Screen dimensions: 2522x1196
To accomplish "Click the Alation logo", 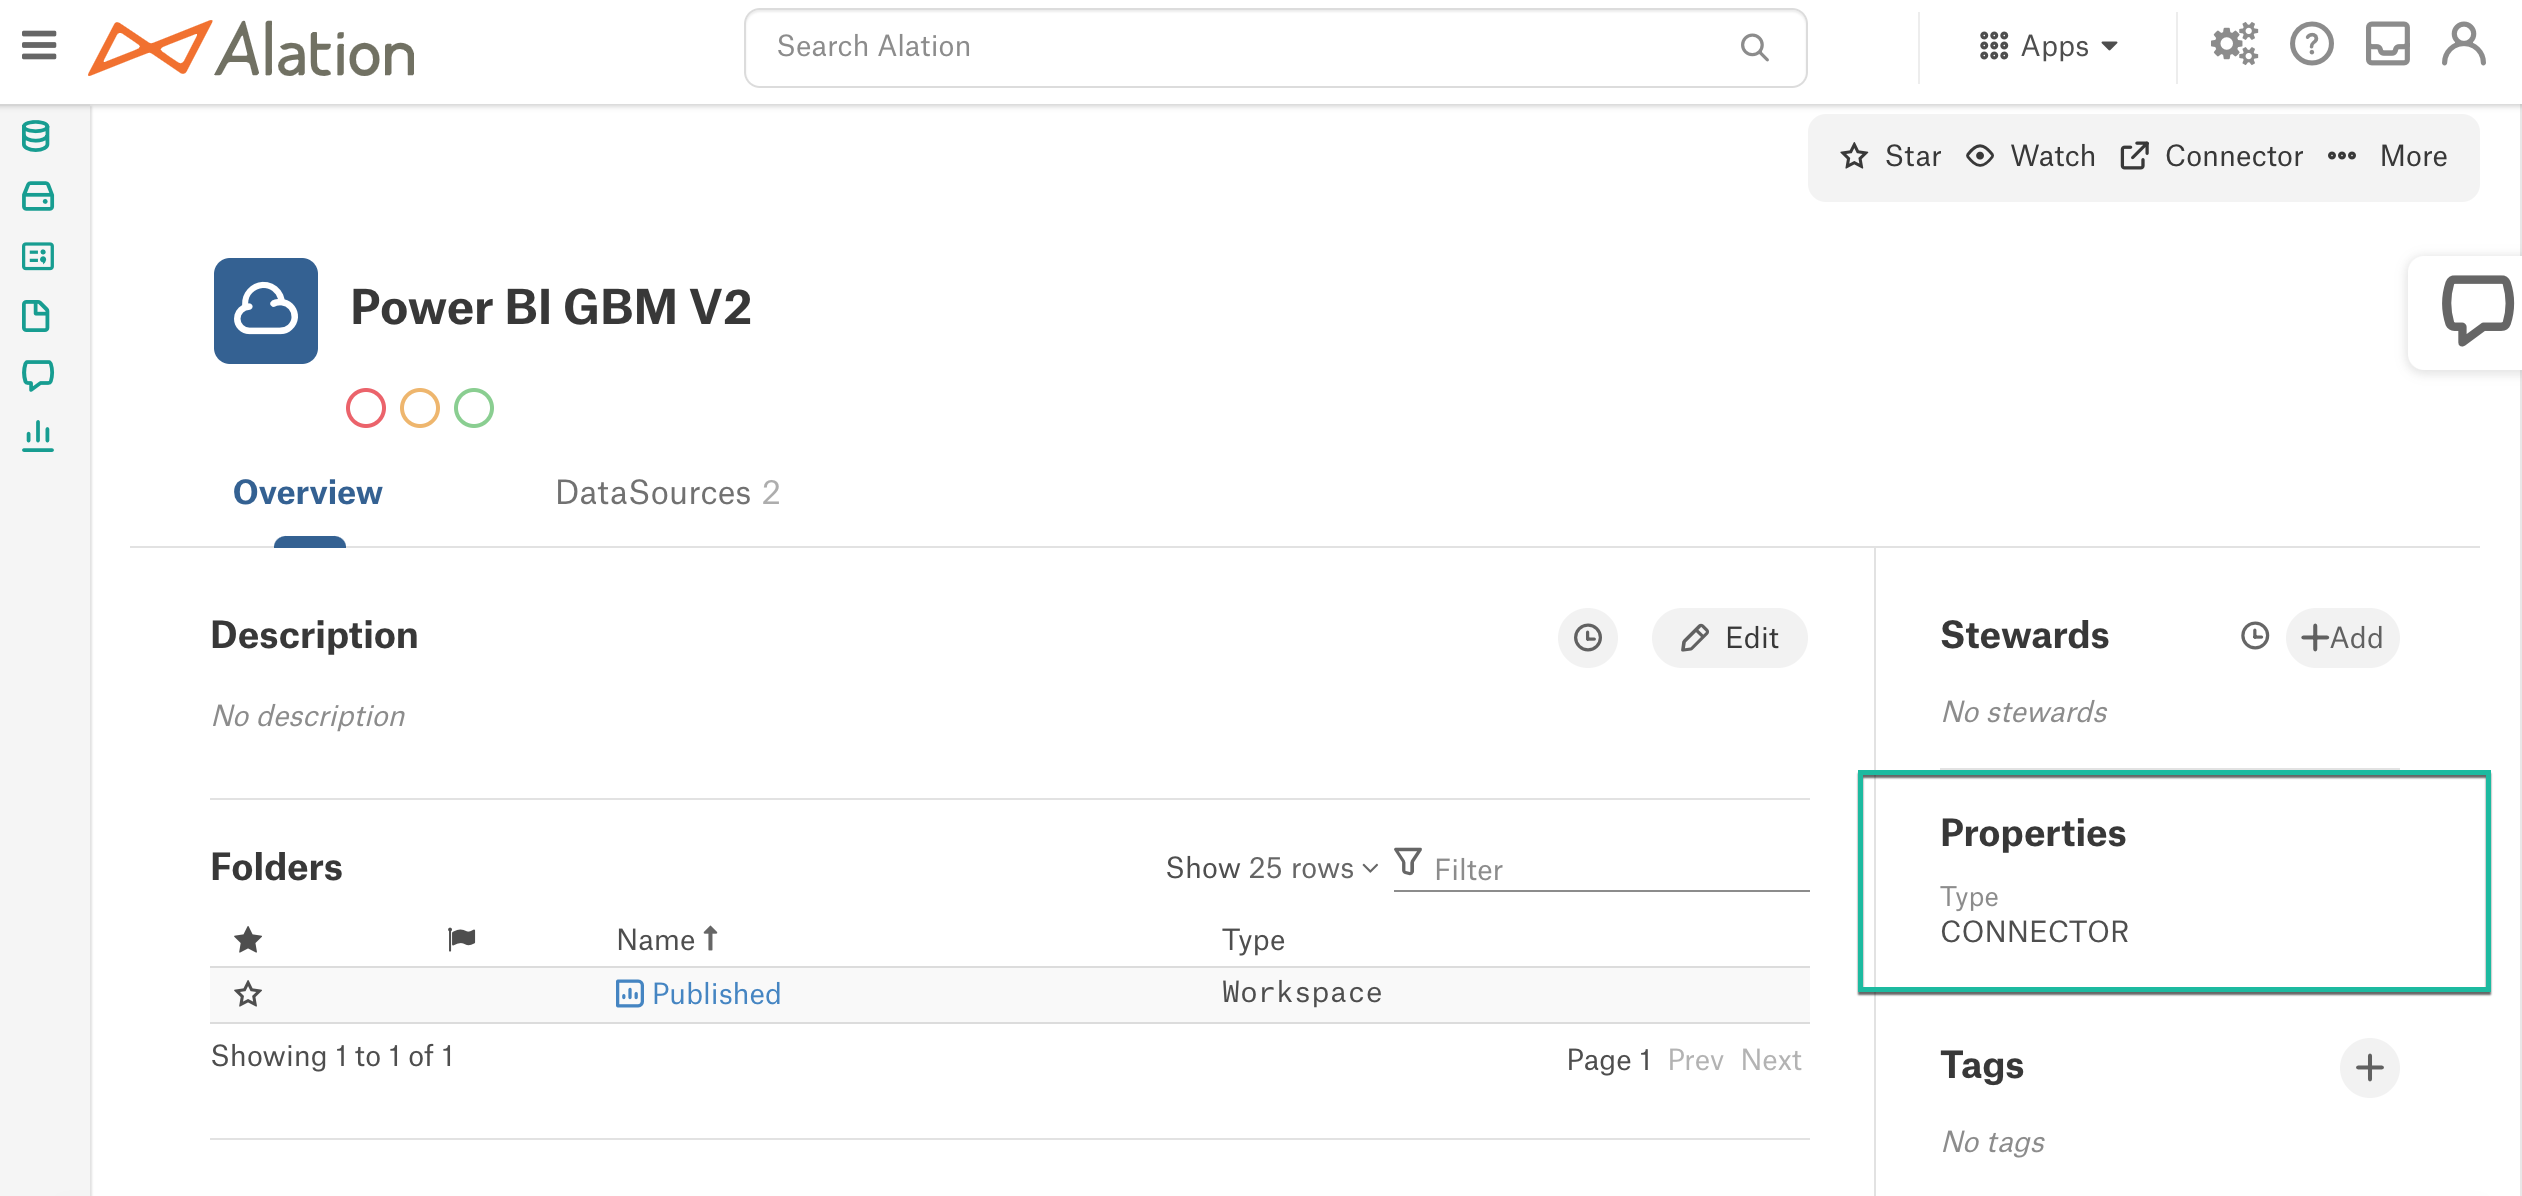I will [251, 48].
